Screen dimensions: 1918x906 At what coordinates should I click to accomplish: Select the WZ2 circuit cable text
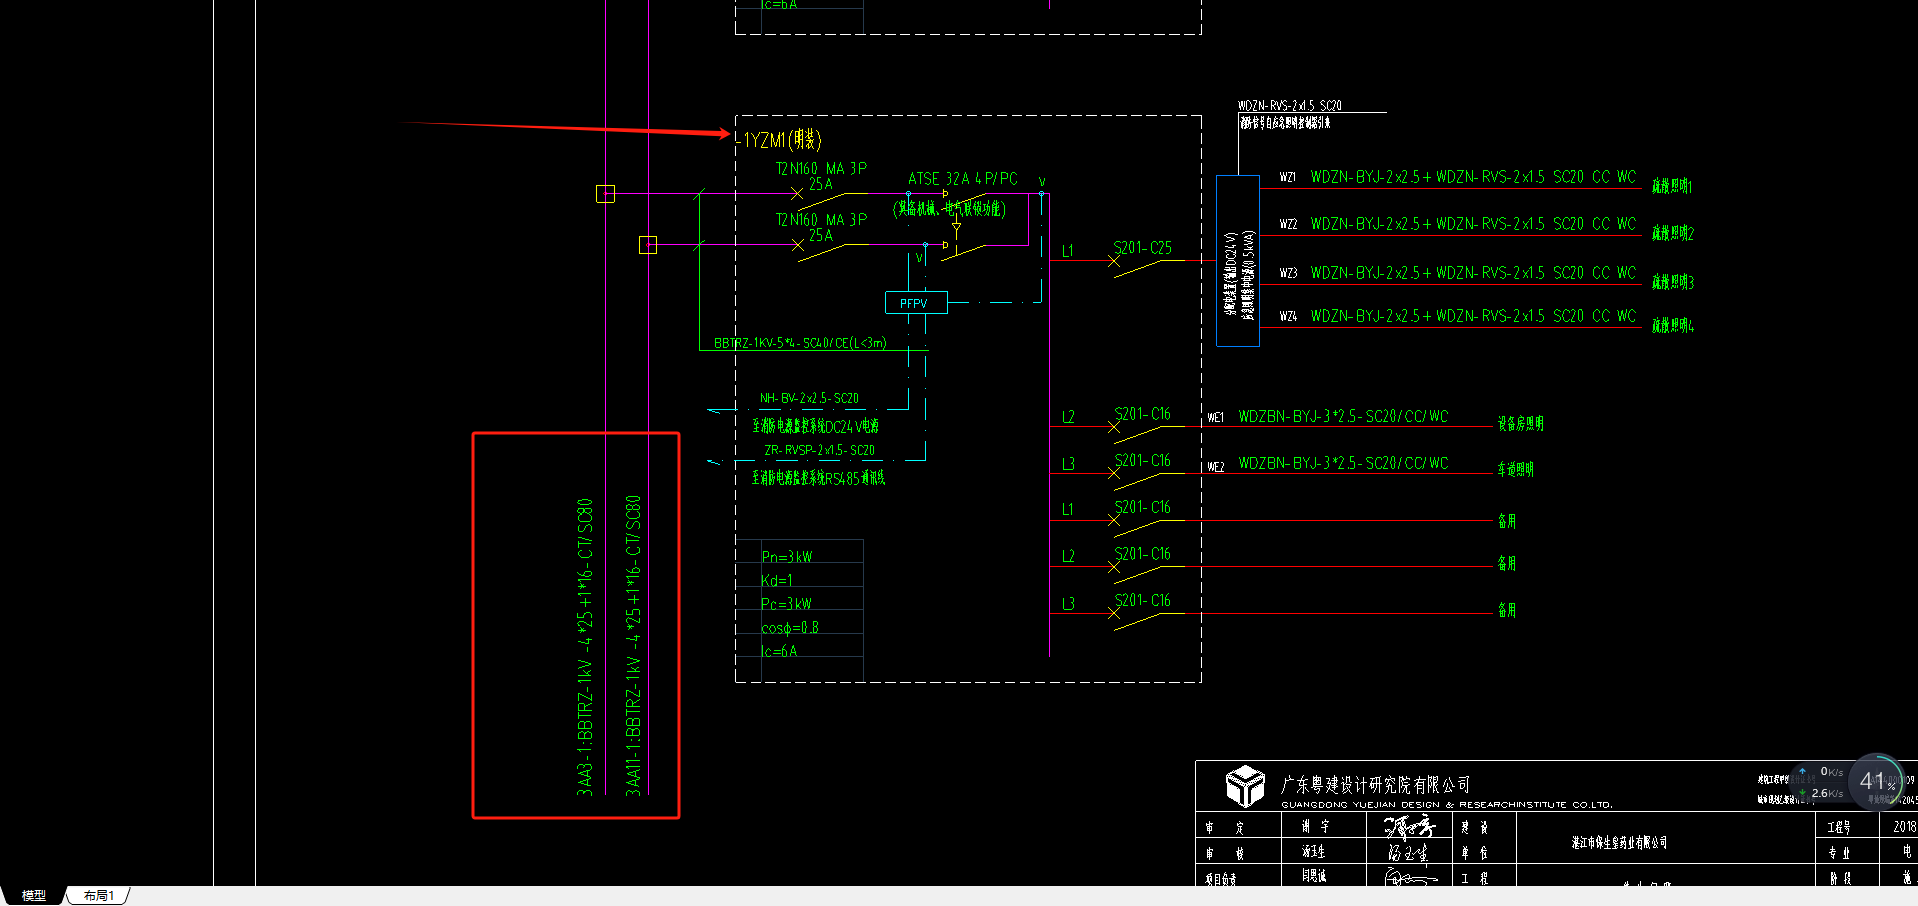1473,224
